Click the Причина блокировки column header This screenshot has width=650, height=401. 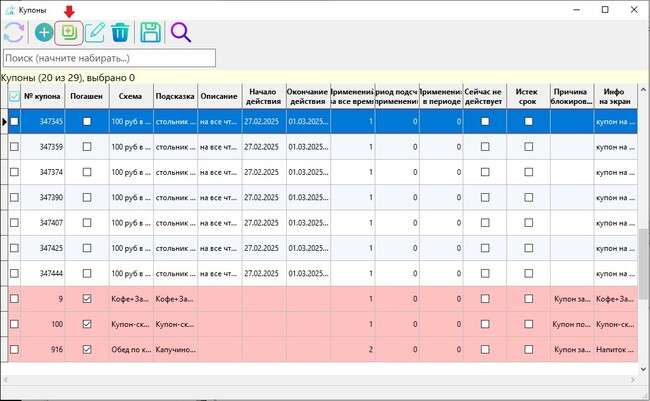(x=570, y=96)
